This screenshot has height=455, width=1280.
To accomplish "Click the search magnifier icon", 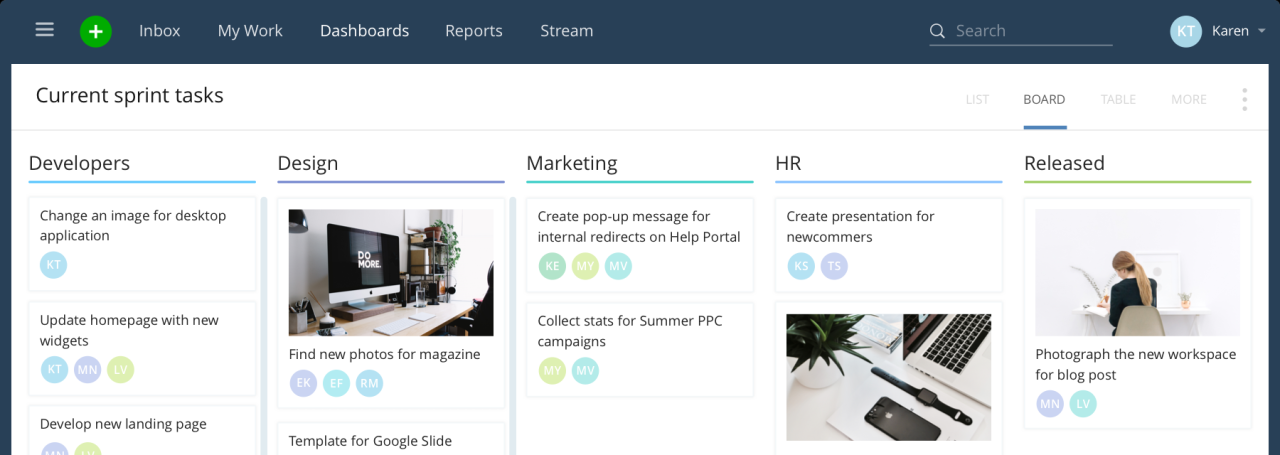I will pyautogui.click(x=937, y=31).
